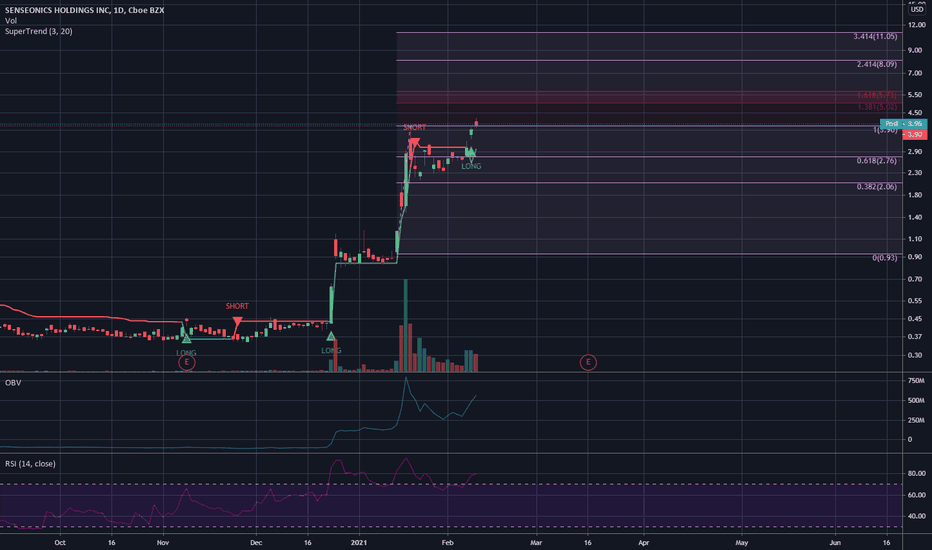The height and width of the screenshot is (550, 932).
Task: Click the May label on time axis
Action: click(x=742, y=542)
